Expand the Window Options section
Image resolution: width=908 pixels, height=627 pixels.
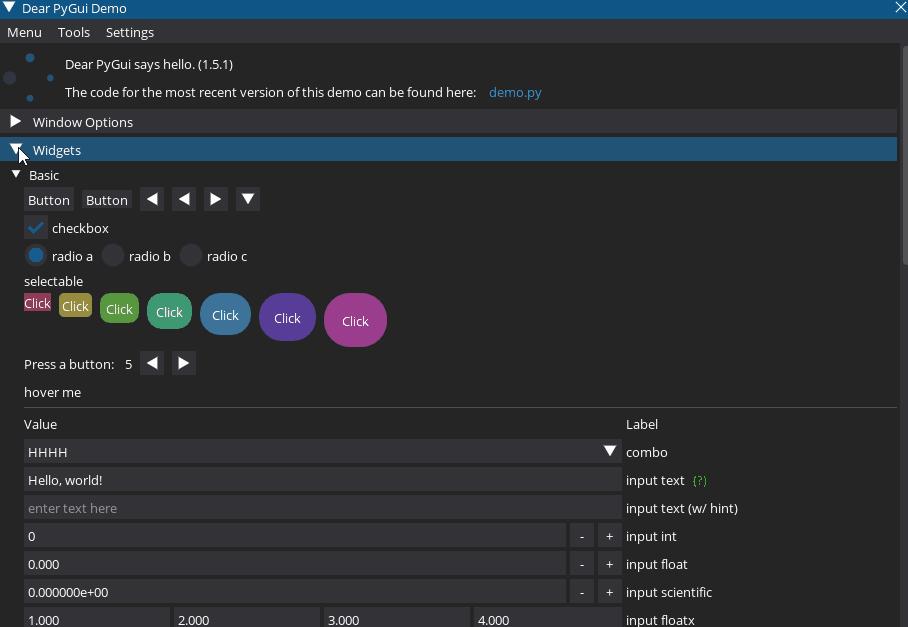point(83,122)
